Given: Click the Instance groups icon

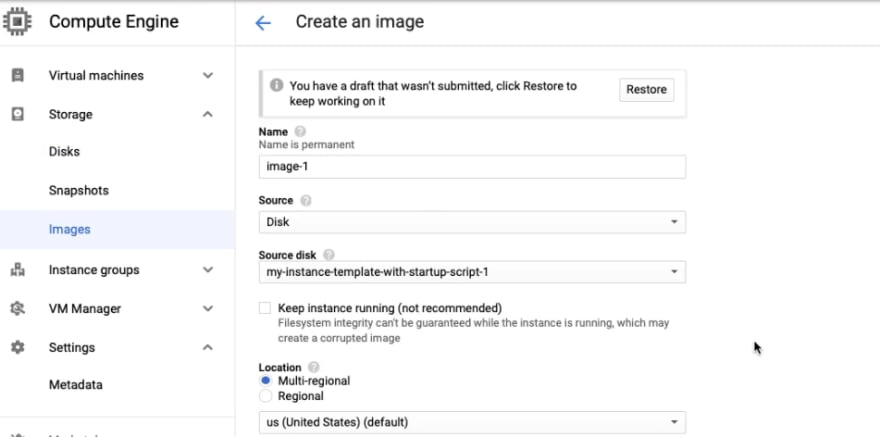Looking at the screenshot, I should pyautogui.click(x=18, y=270).
